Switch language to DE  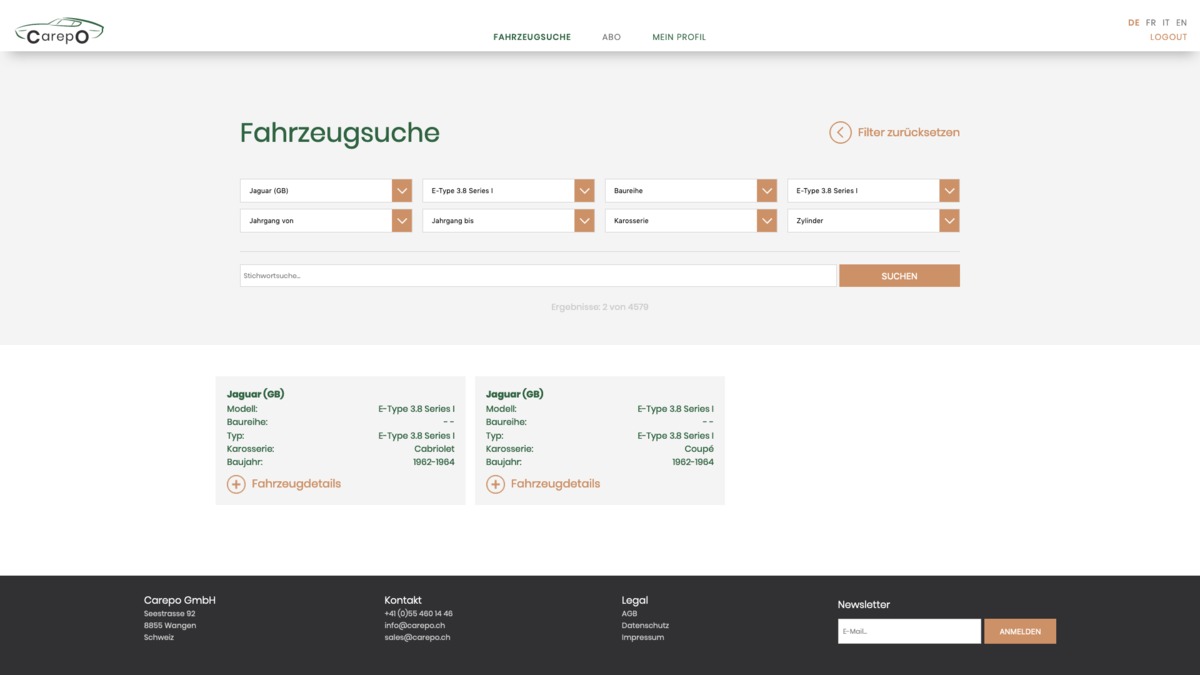[x=1133, y=22]
